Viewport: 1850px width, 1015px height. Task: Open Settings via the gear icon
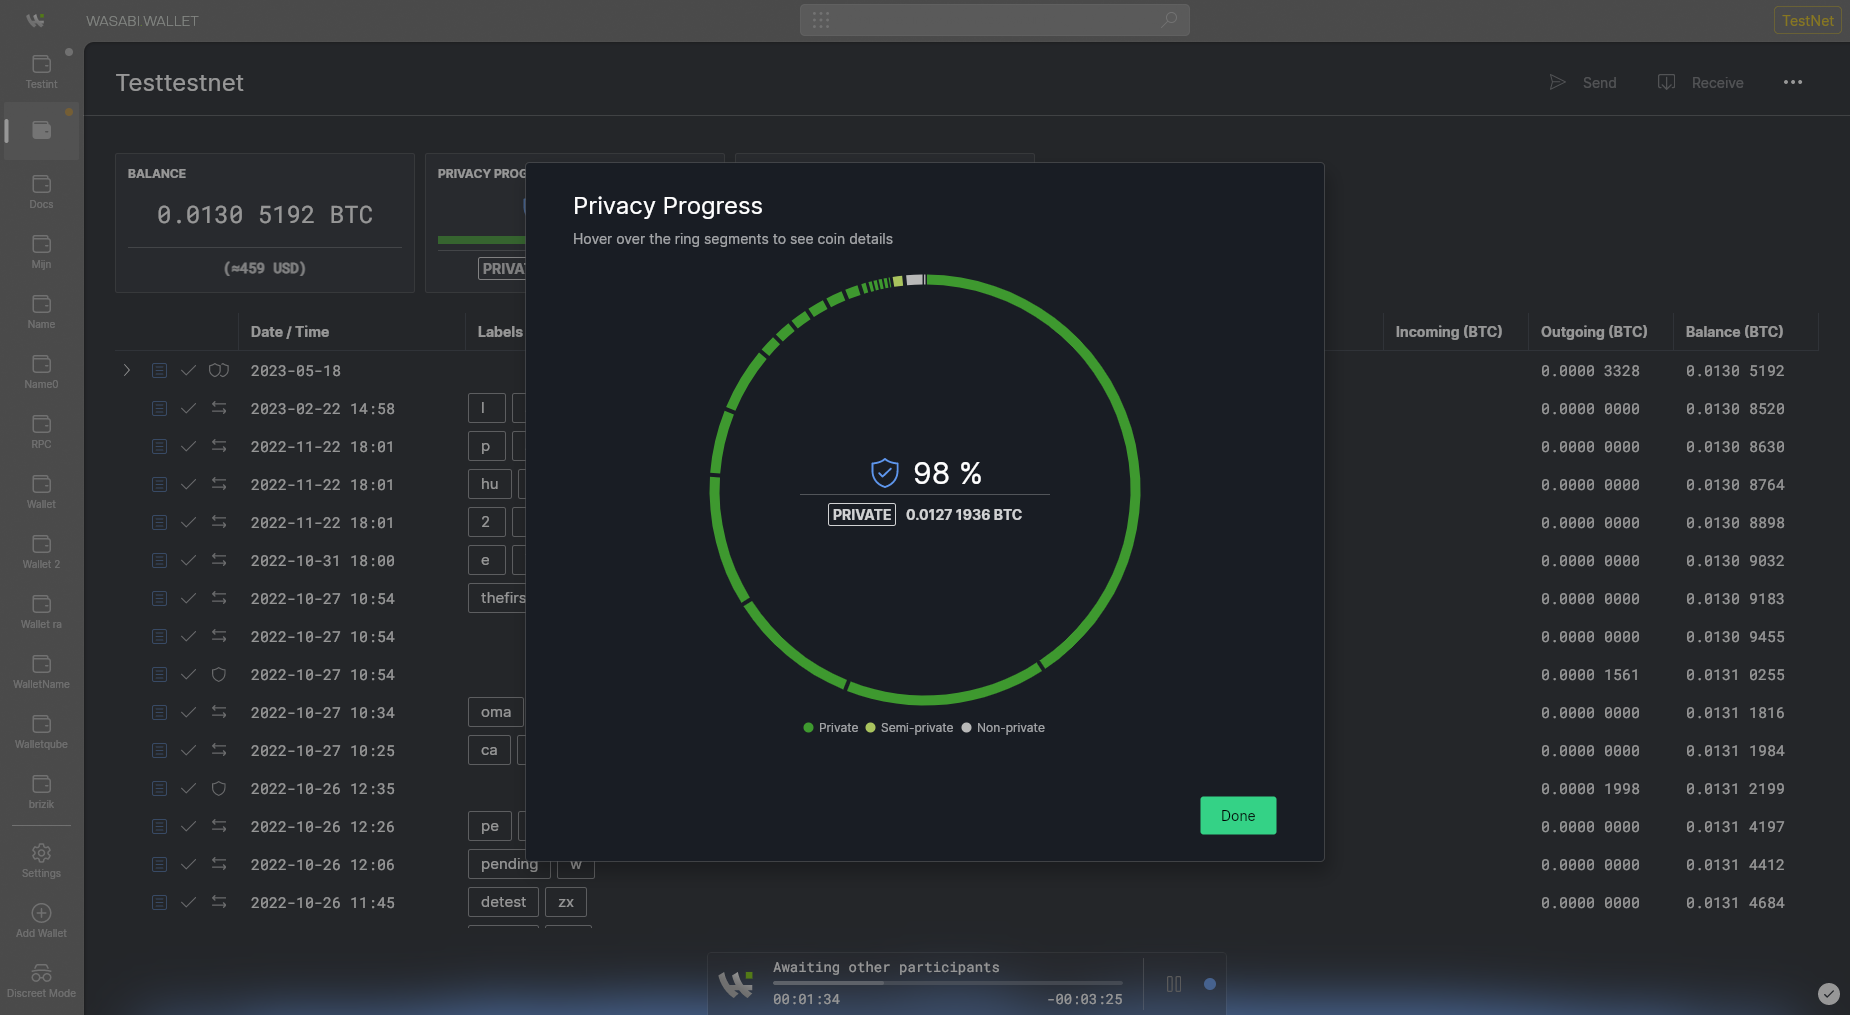click(x=41, y=853)
